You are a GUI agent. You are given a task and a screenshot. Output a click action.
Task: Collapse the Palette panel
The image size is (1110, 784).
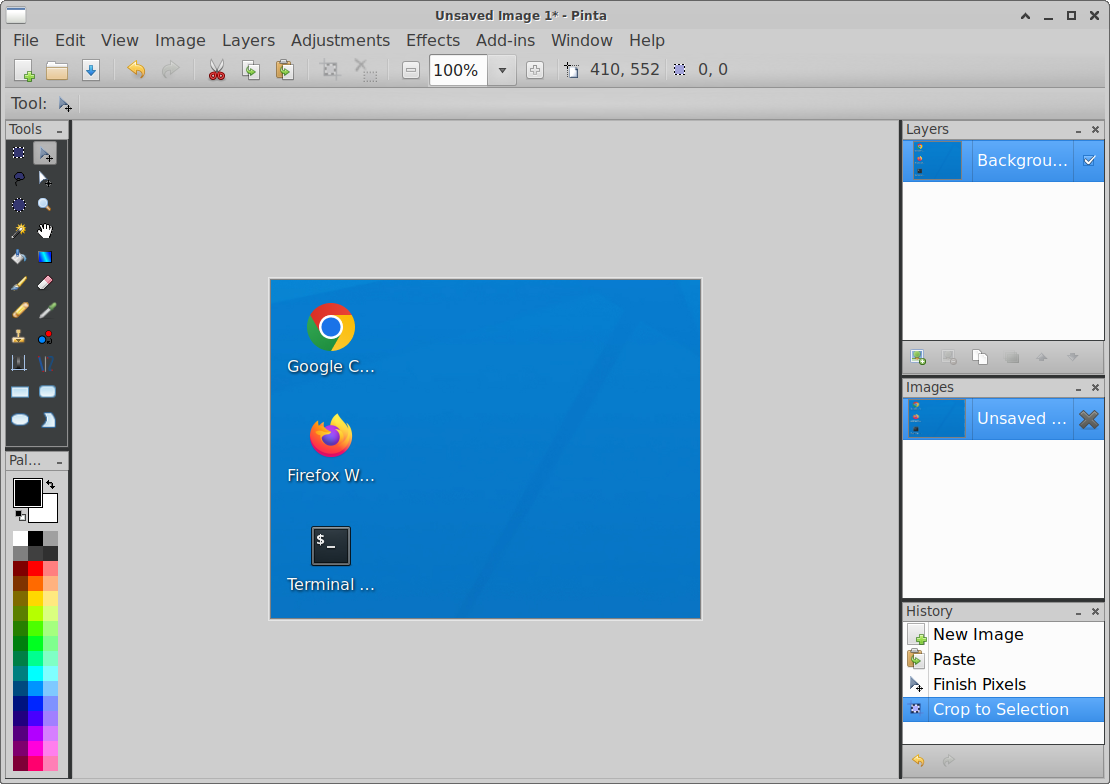click(59, 462)
